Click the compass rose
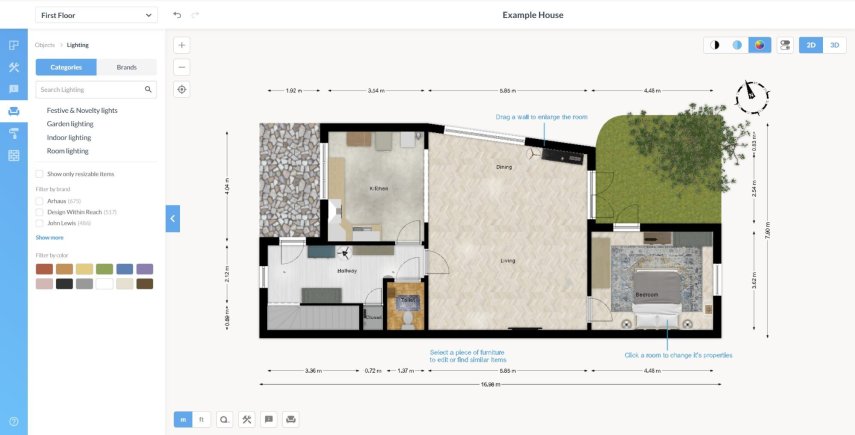This screenshot has height=435, width=855. pos(752,97)
